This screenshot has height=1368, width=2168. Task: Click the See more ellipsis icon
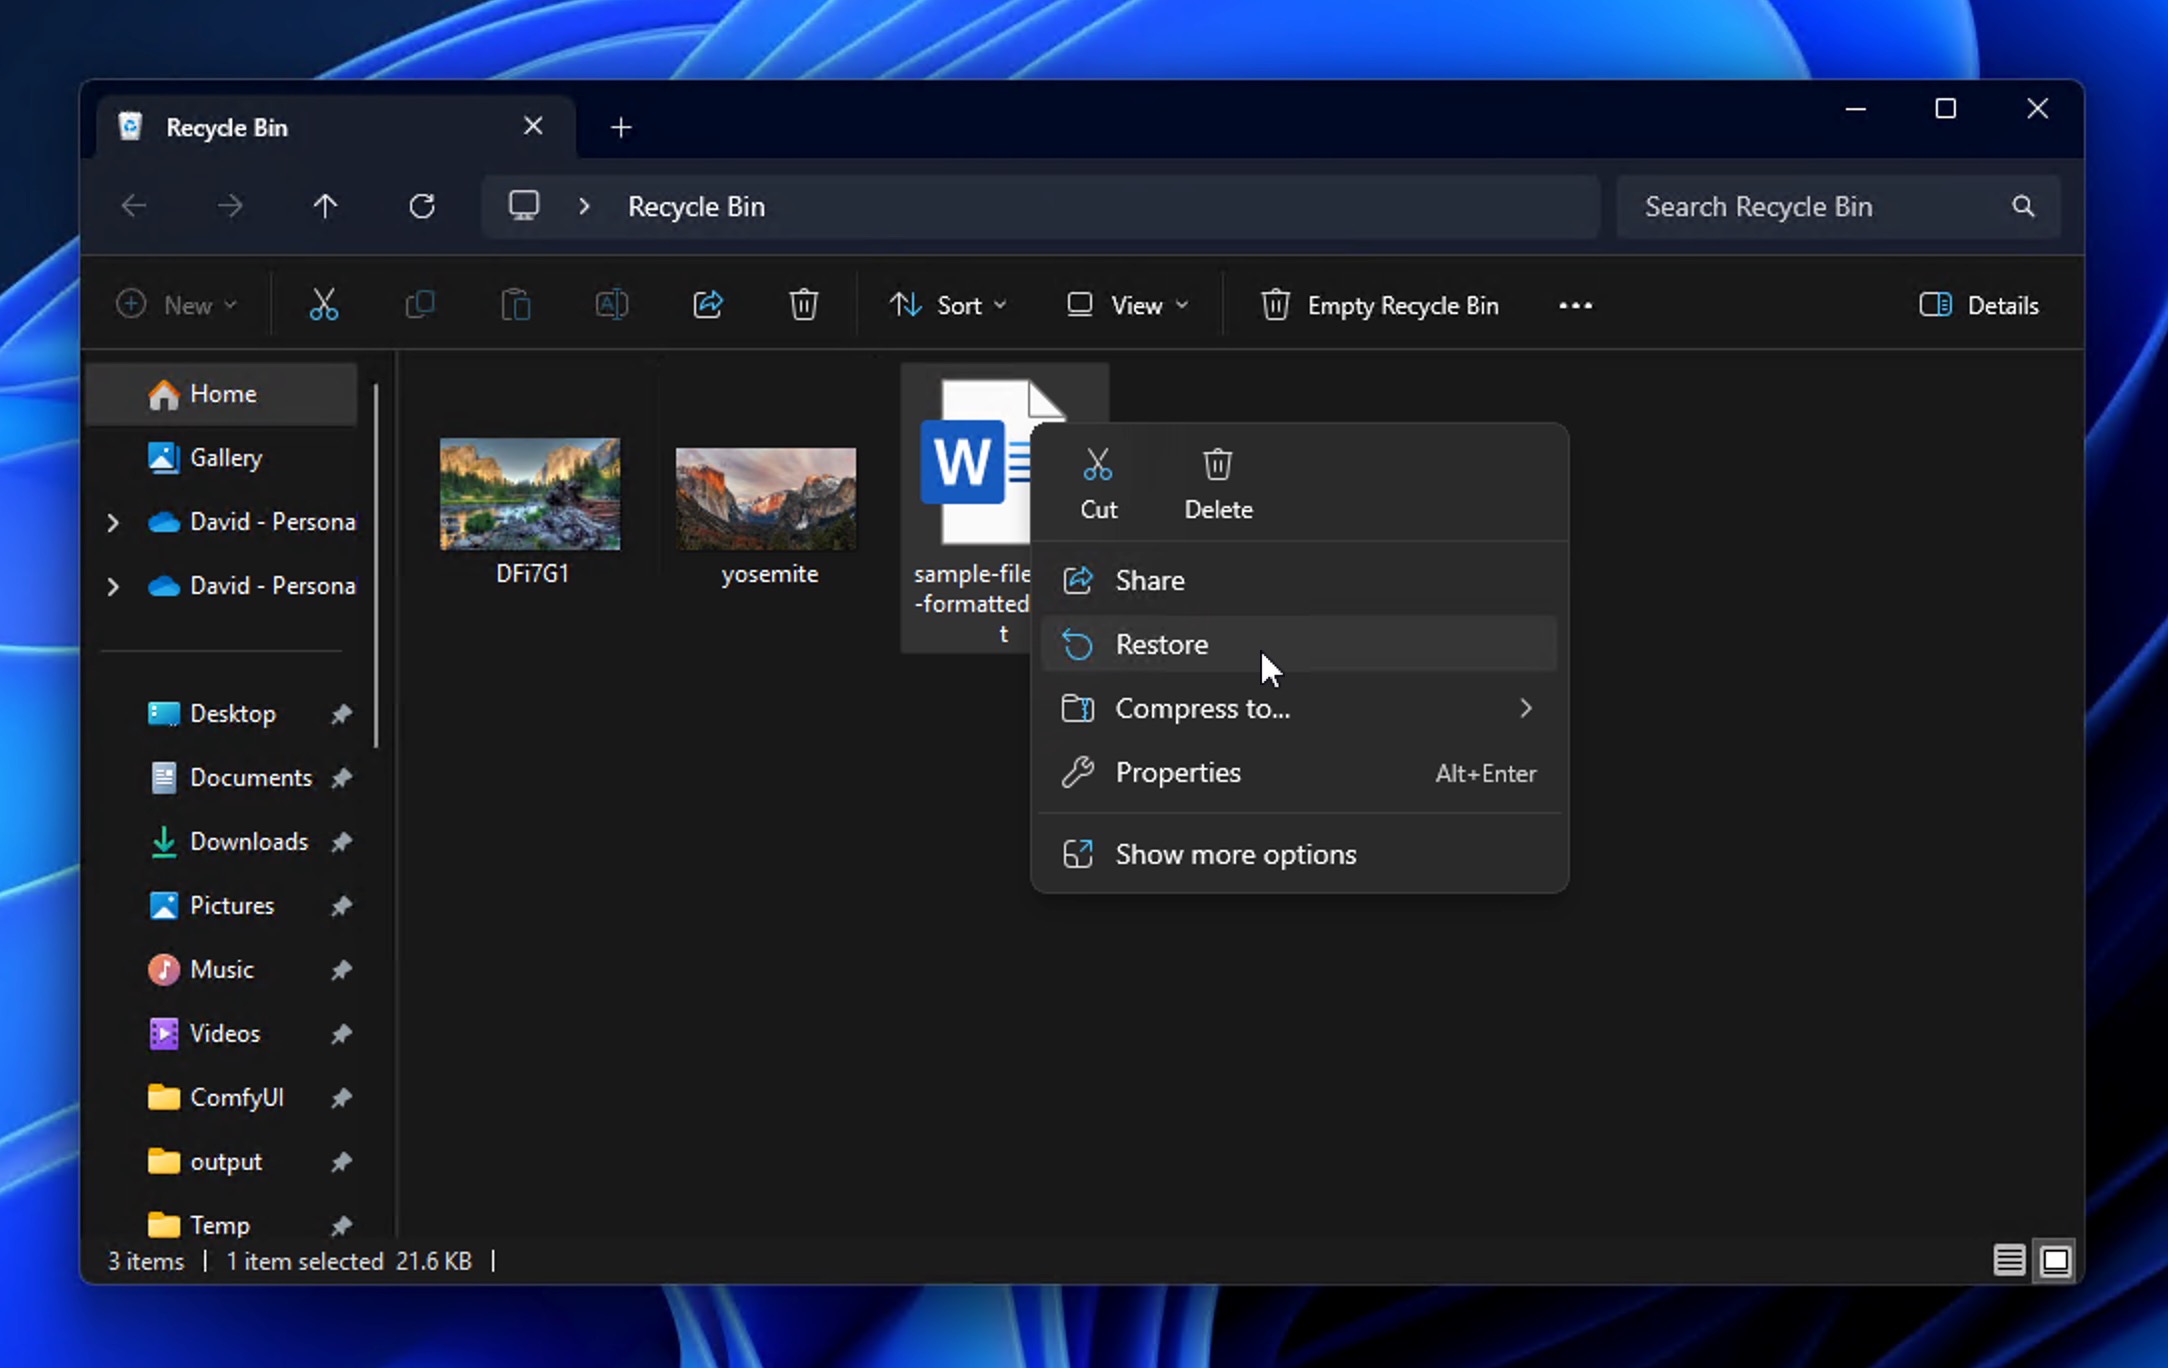click(1575, 305)
